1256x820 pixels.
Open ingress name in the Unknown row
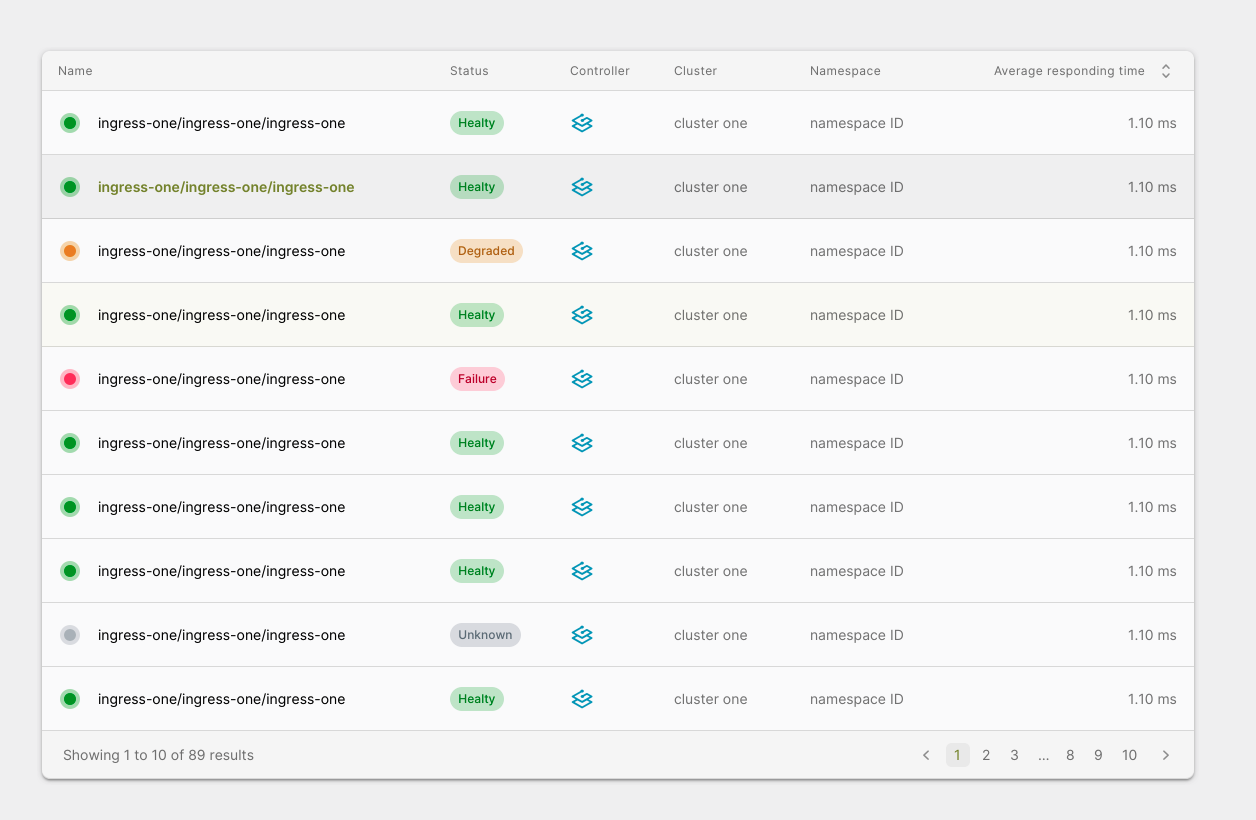222,635
